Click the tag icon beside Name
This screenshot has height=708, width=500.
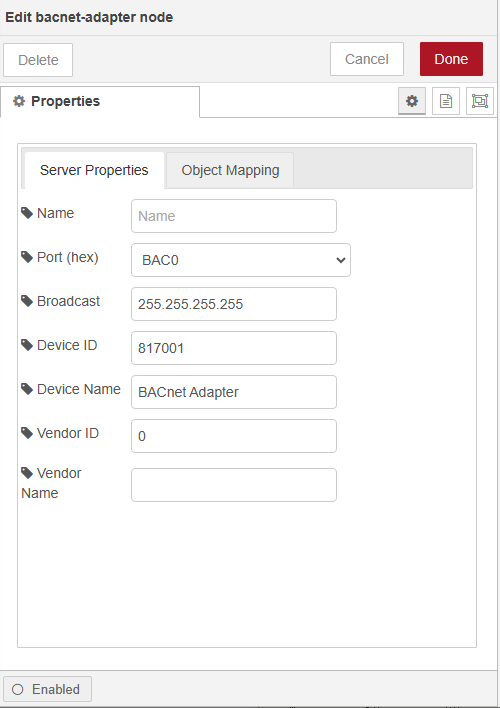27,213
